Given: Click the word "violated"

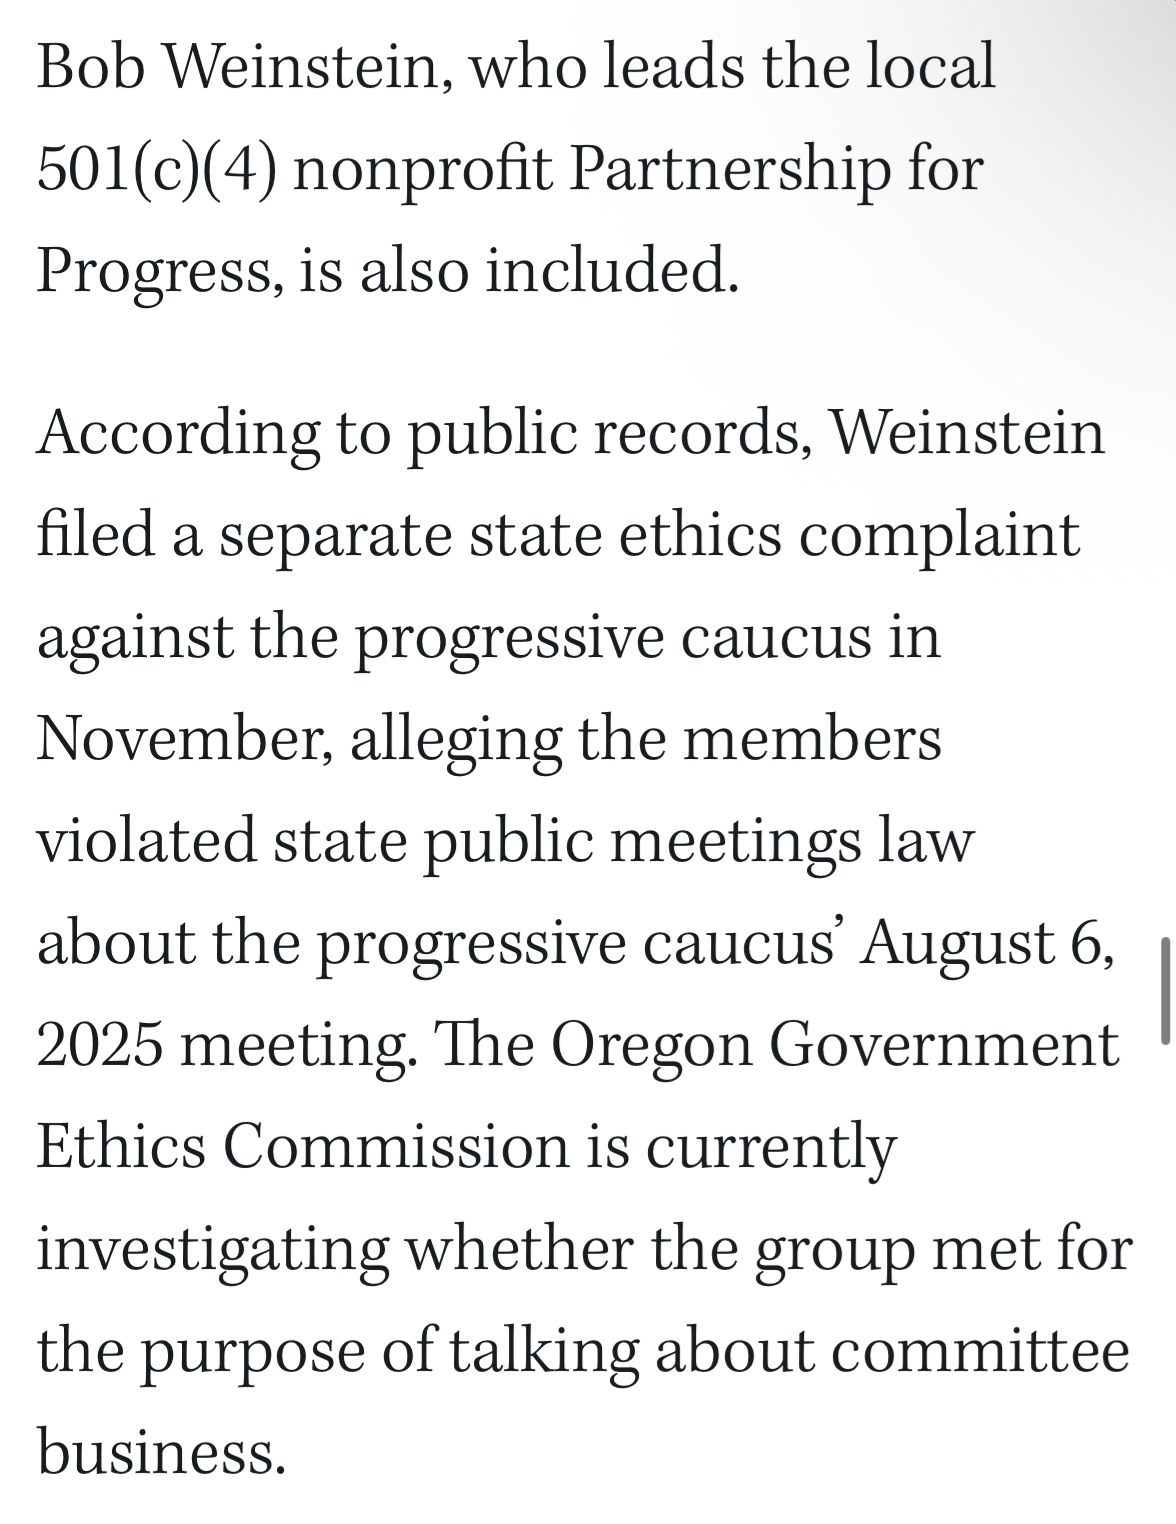Looking at the screenshot, I should click(146, 842).
